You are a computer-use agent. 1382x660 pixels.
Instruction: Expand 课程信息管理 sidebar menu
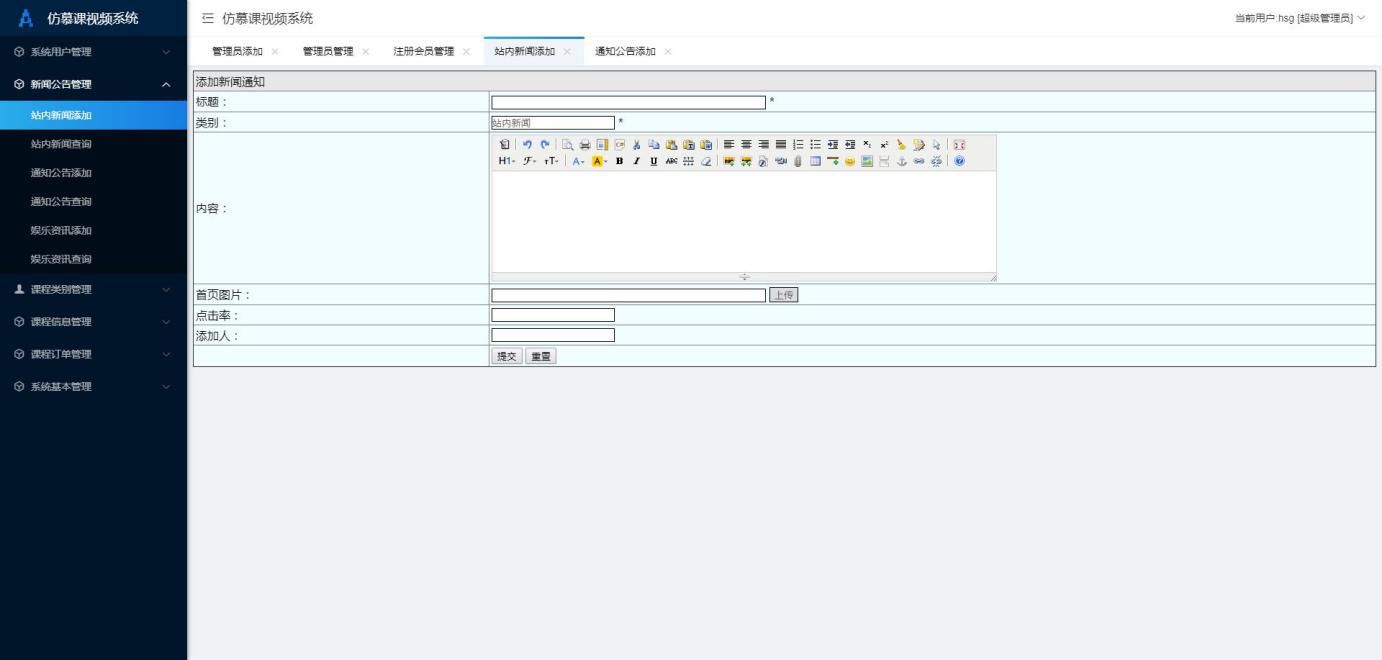tap(93, 322)
